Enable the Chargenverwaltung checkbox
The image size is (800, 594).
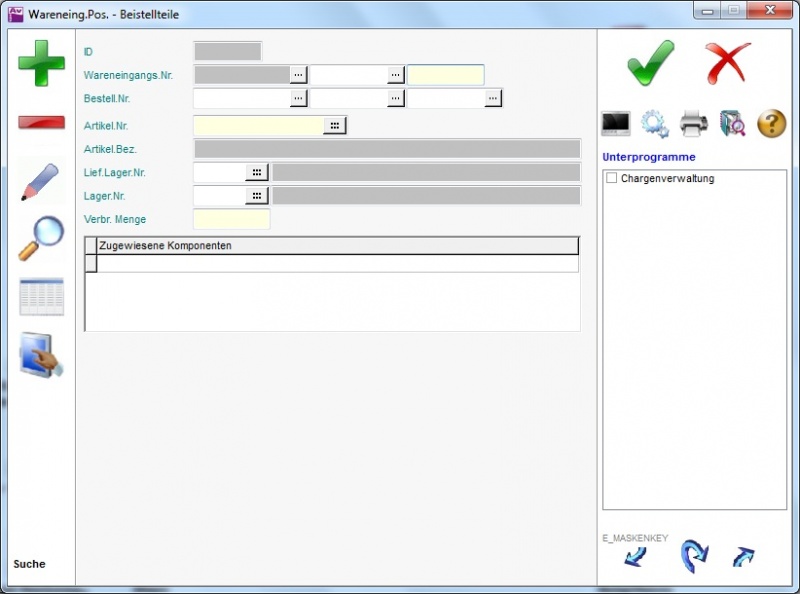point(612,178)
